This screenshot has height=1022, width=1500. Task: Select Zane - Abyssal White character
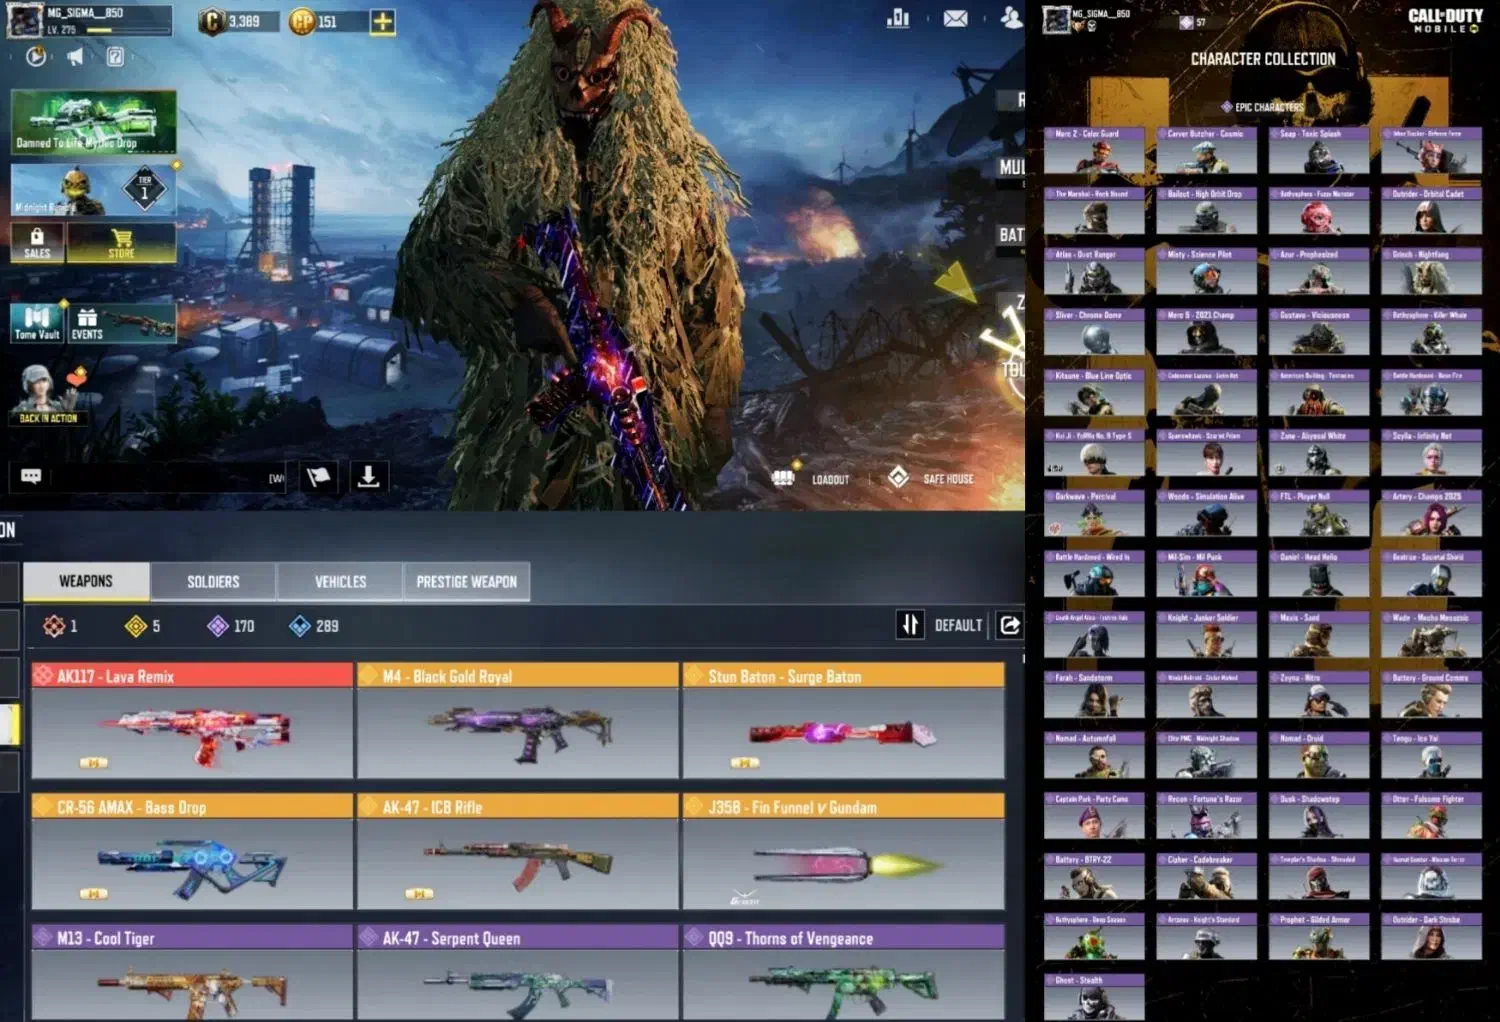pos(1319,453)
